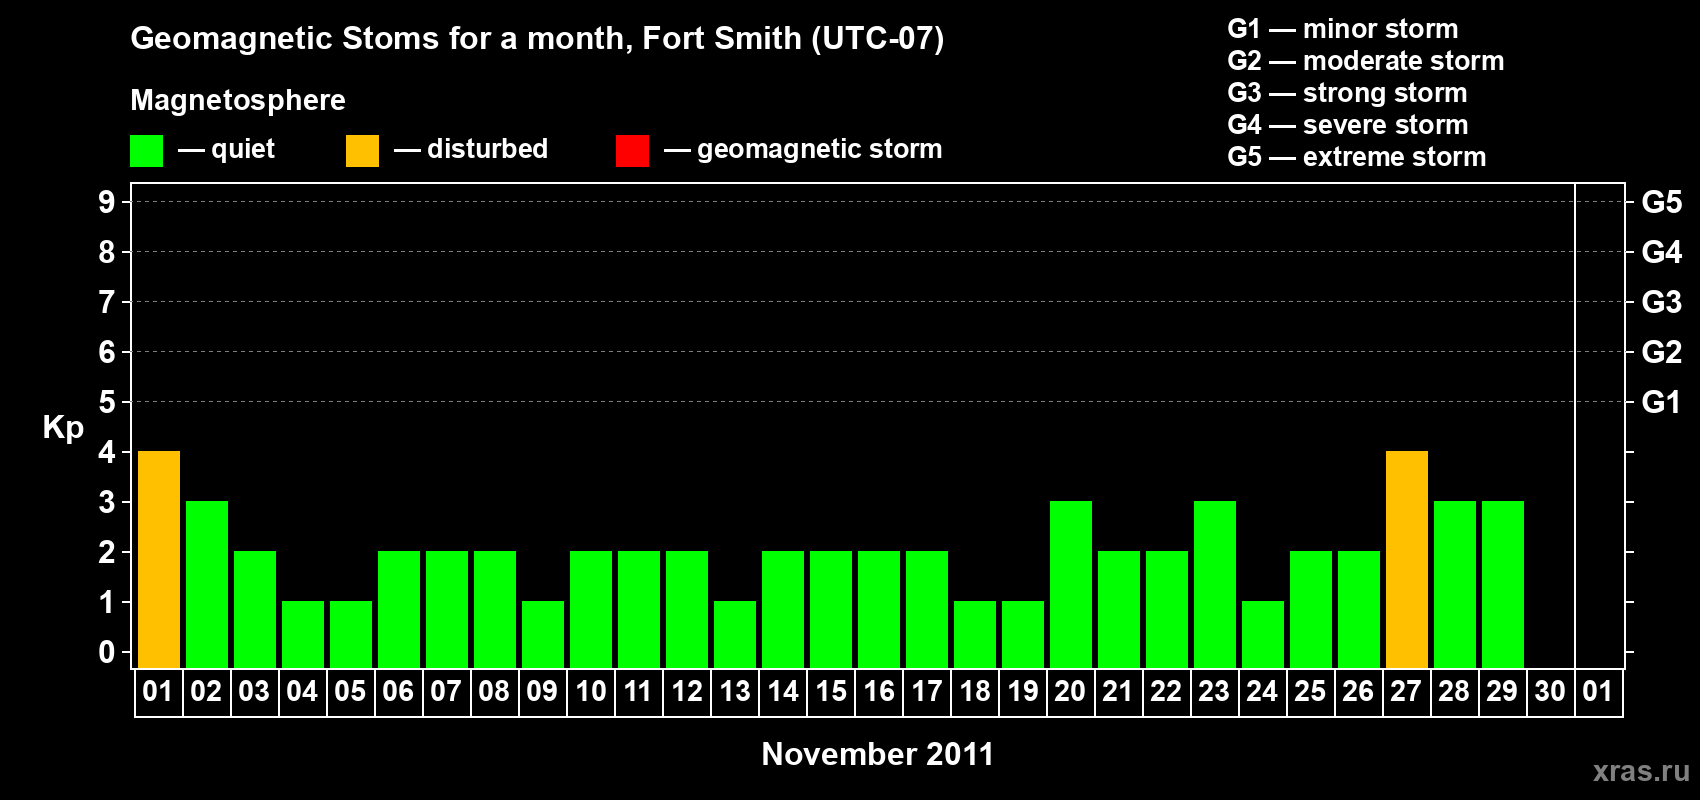This screenshot has height=800, width=1700.
Task: Click the '7' value on the Kp axis
Action: click(x=107, y=302)
